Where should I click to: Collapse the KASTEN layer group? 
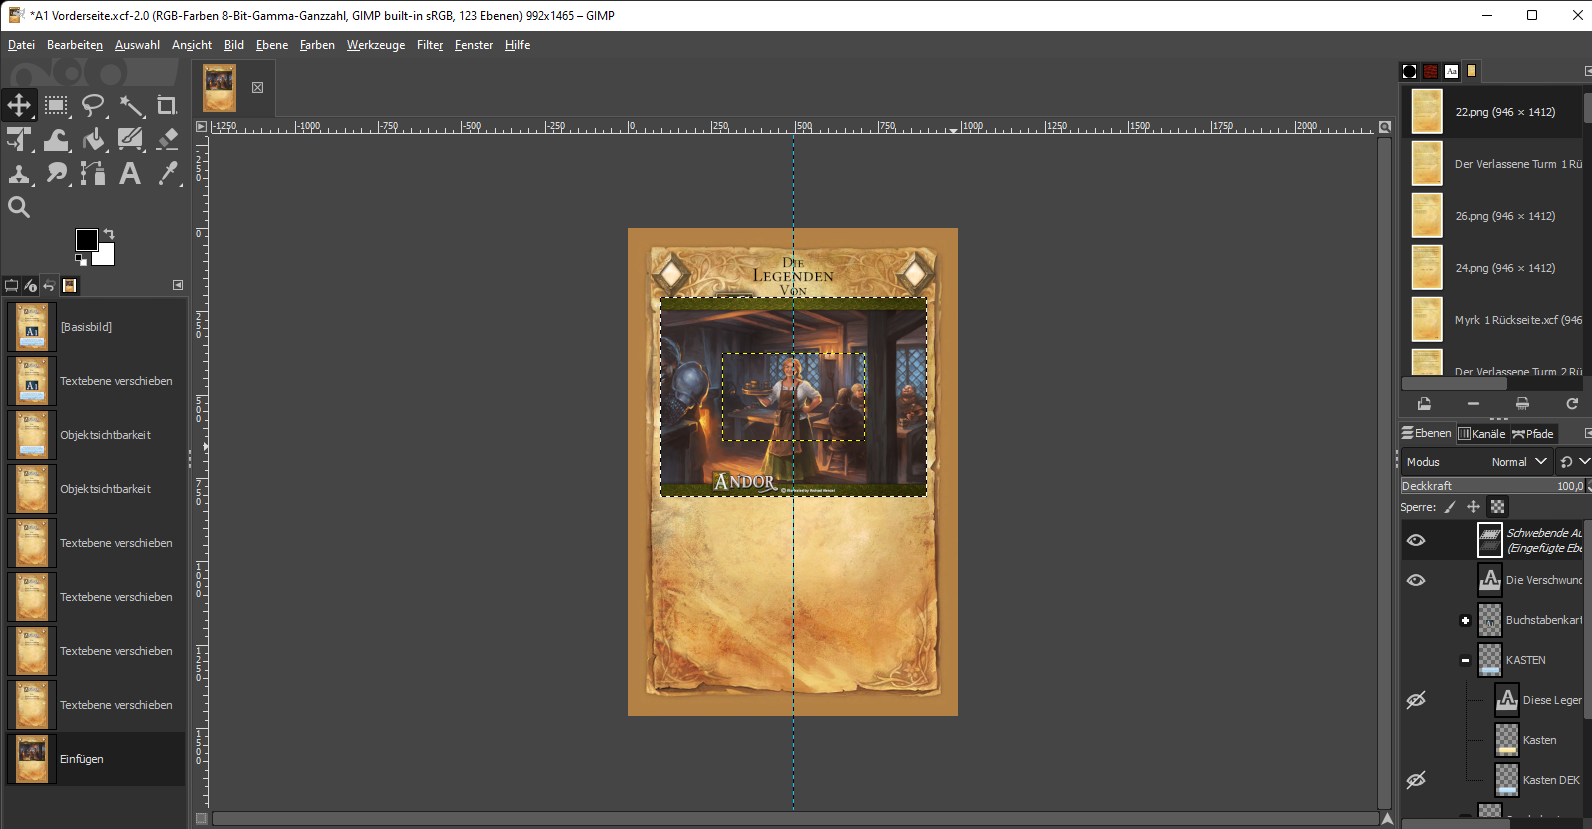(x=1465, y=660)
